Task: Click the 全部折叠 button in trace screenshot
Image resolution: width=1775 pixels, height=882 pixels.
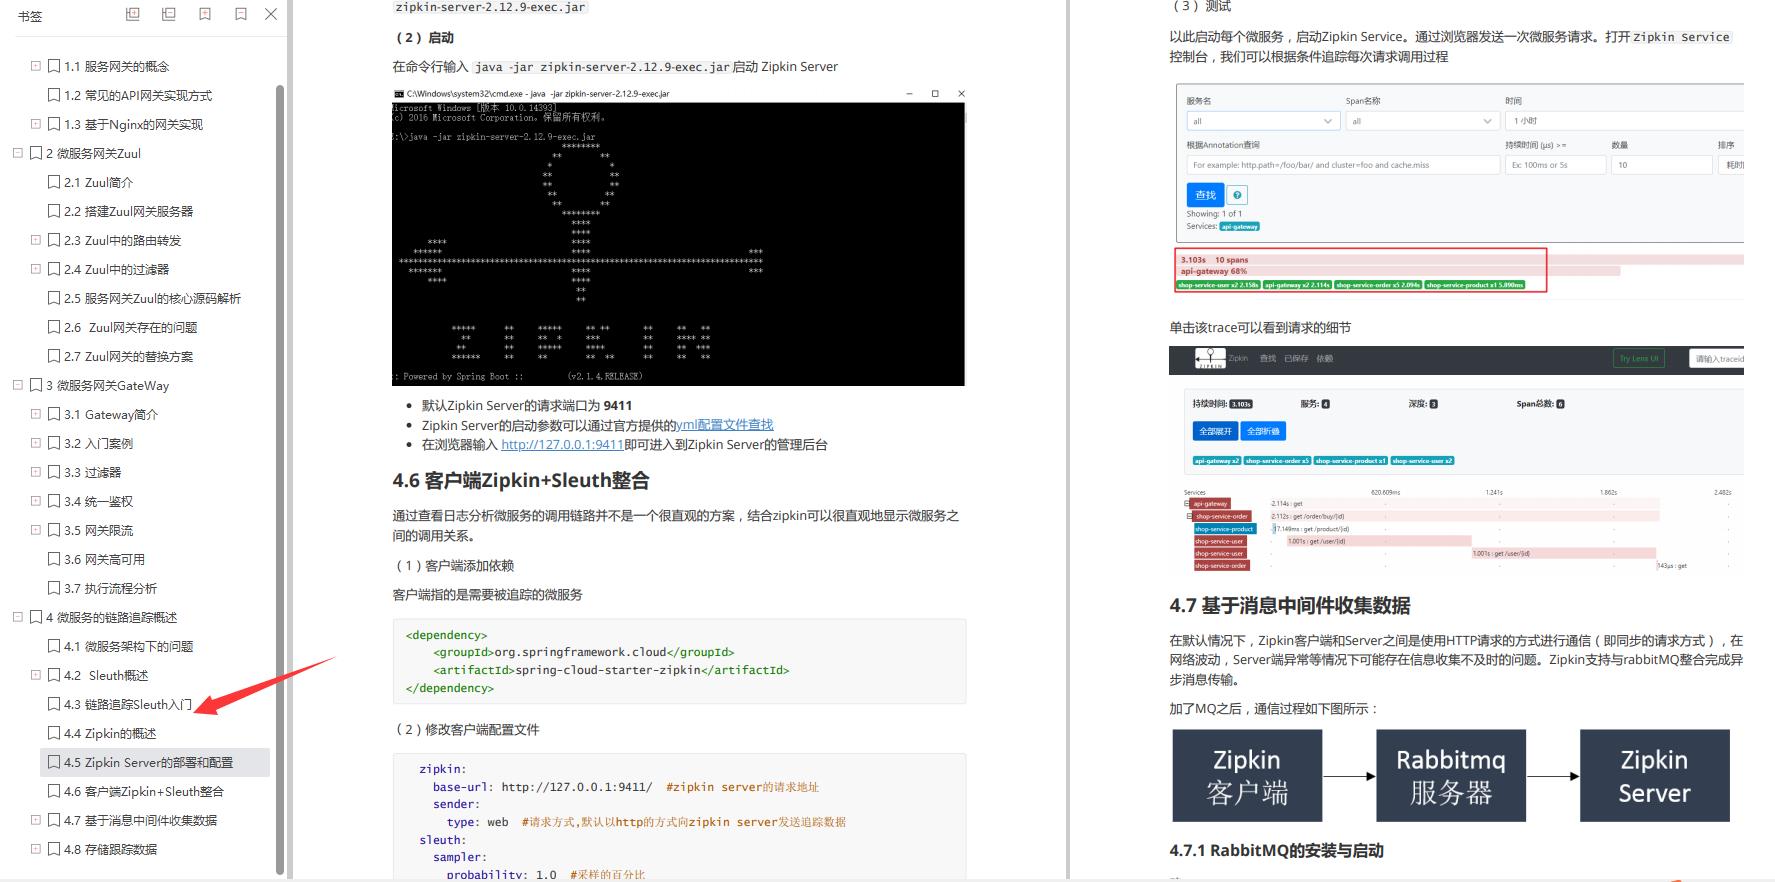Action: click(x=1263, y=431)
